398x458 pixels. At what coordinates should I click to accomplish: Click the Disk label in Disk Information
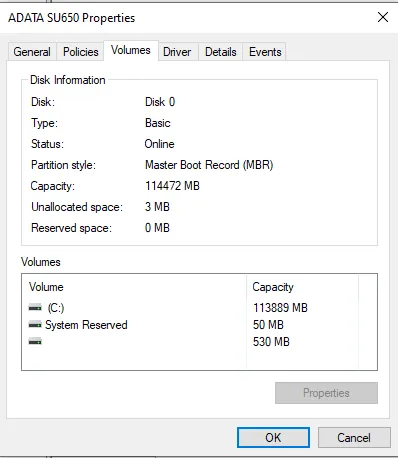pyautogui.click(x=43, y=102)
